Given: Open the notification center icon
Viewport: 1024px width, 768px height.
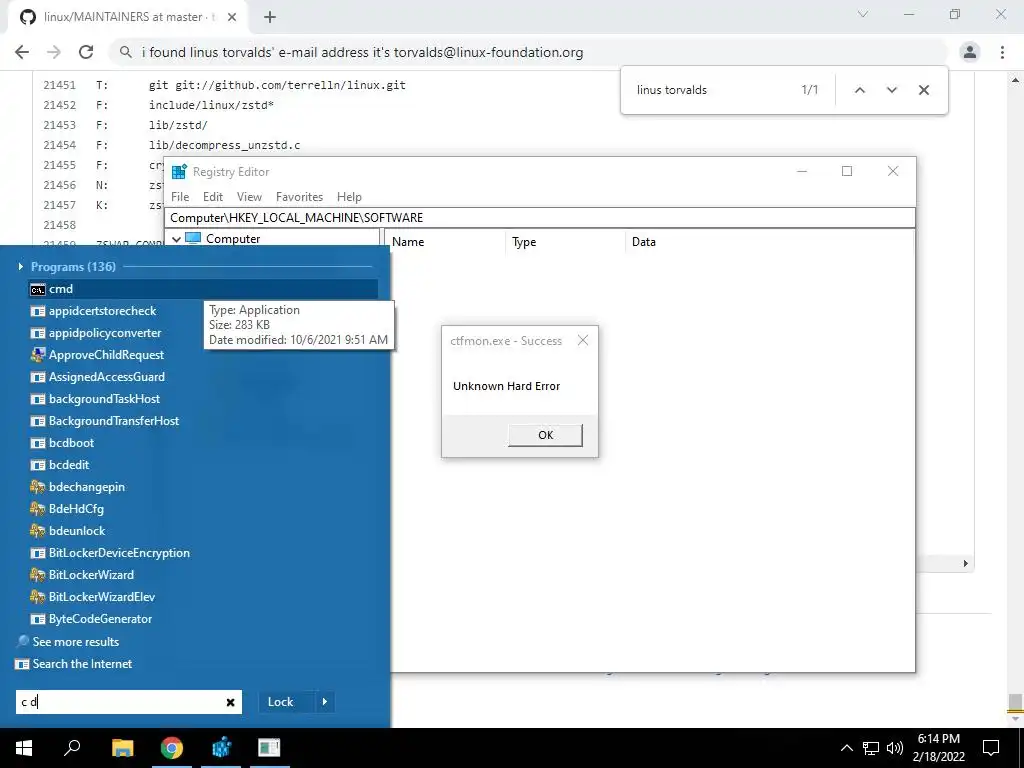Looking at the screenshot, I should coord(991,748).
